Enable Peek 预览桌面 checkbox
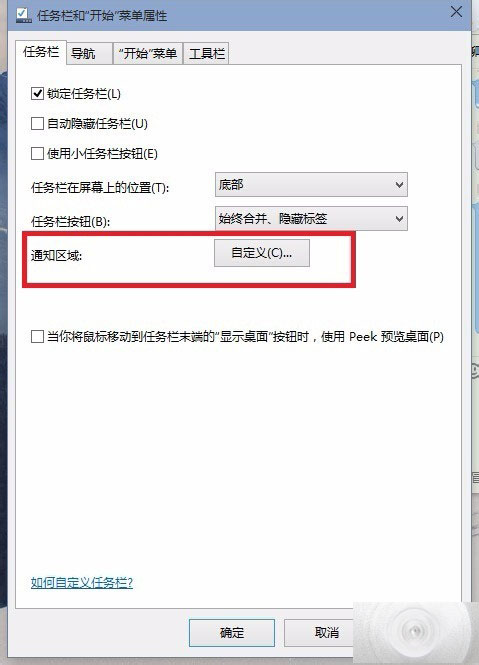The height and width of the screenshot is (665, 479). click(x=37, y=337)
